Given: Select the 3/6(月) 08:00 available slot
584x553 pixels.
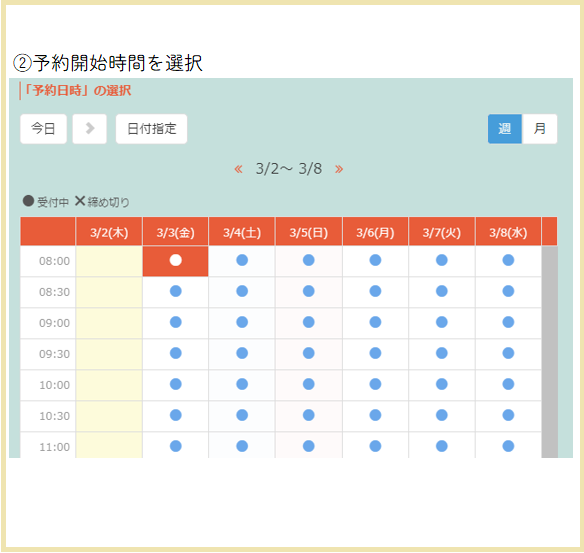Looking at the screenshot, I should point(375,260).
